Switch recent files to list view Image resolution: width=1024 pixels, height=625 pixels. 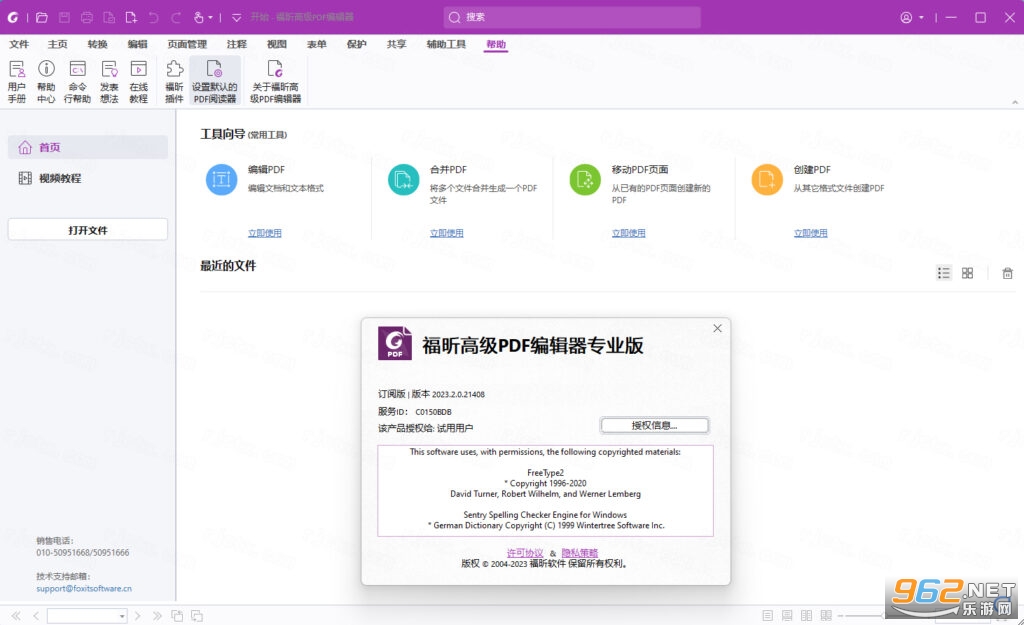click(x=944, y=273)
